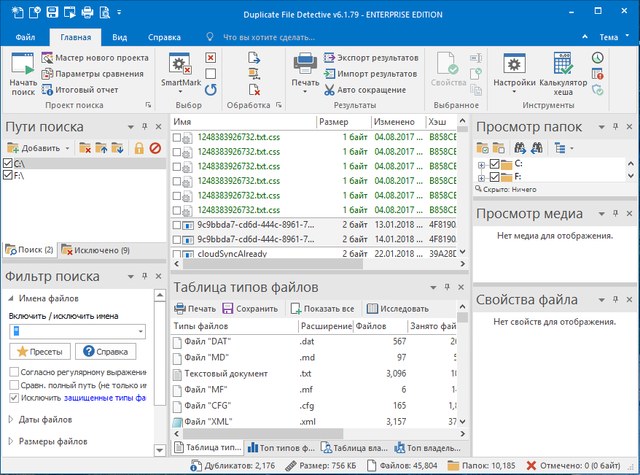Click the Справка button in search filter
This screenshot has width=640, height=475.
click(x=105, y=351)
